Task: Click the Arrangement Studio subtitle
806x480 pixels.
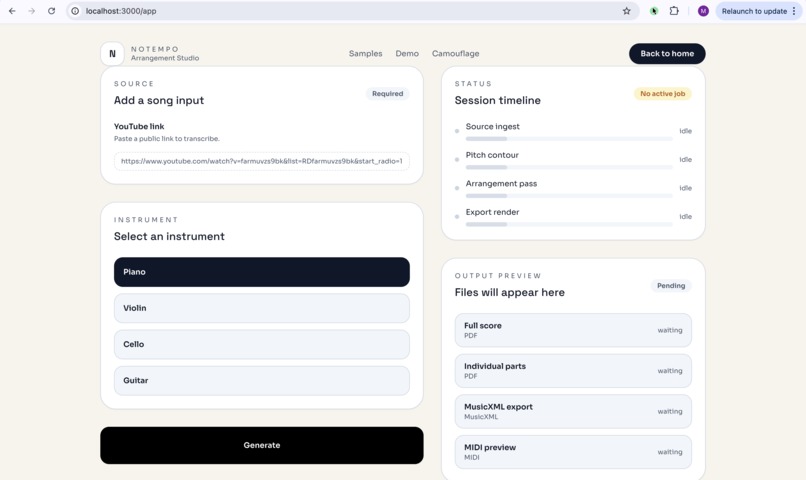Action: coord(164,58)
